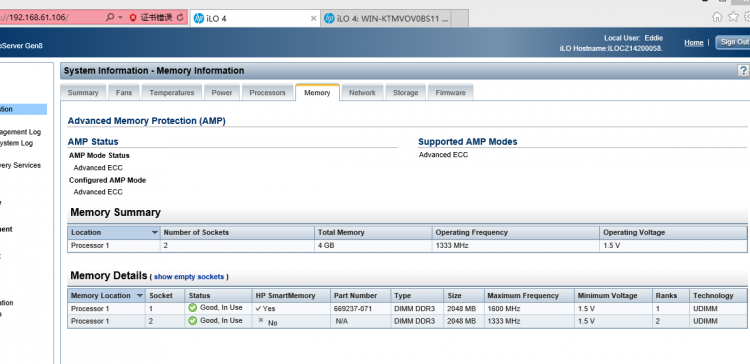This screenshot has width=750, height=364.
Task: Click the browser refresh icon
Action: click(x=180, y=18)
